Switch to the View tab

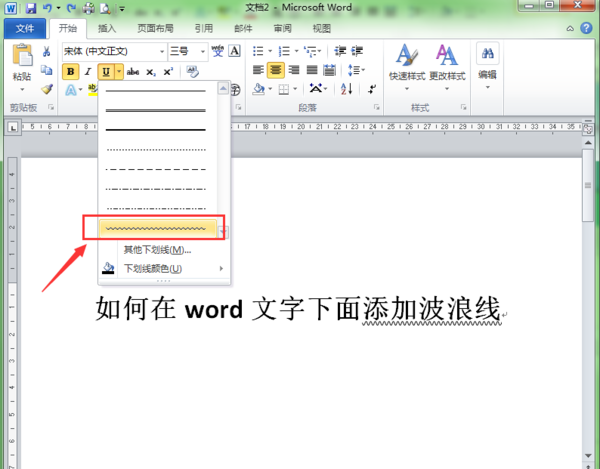tap(321, 28)
